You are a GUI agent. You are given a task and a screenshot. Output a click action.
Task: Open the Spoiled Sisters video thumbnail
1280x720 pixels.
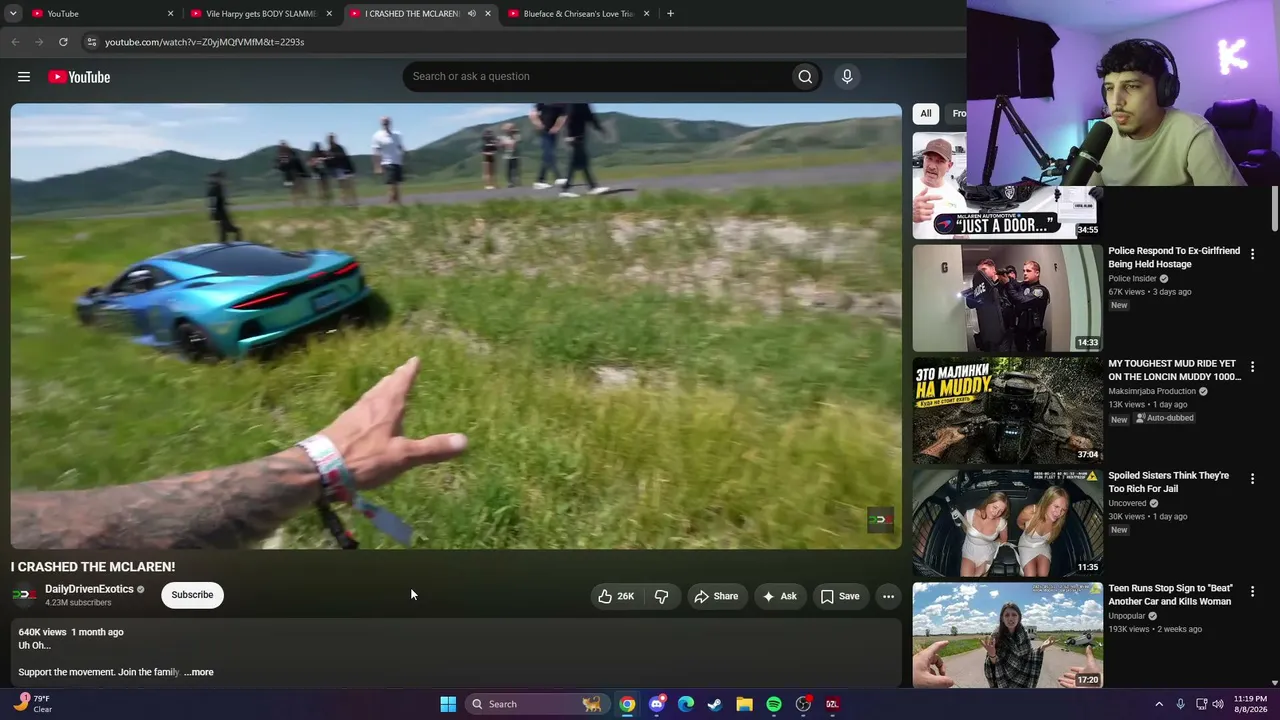[1007, 523]
